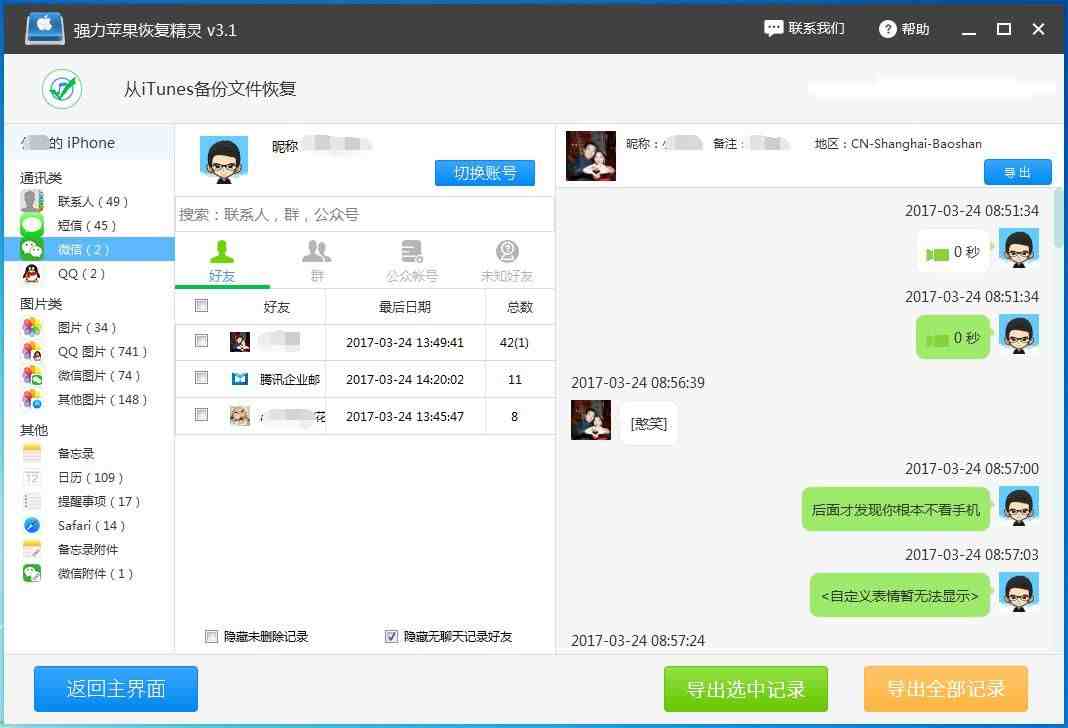The image size is (1068, 728).
Task: Click the app logo in title bar
Action: (x=44, y=29)
